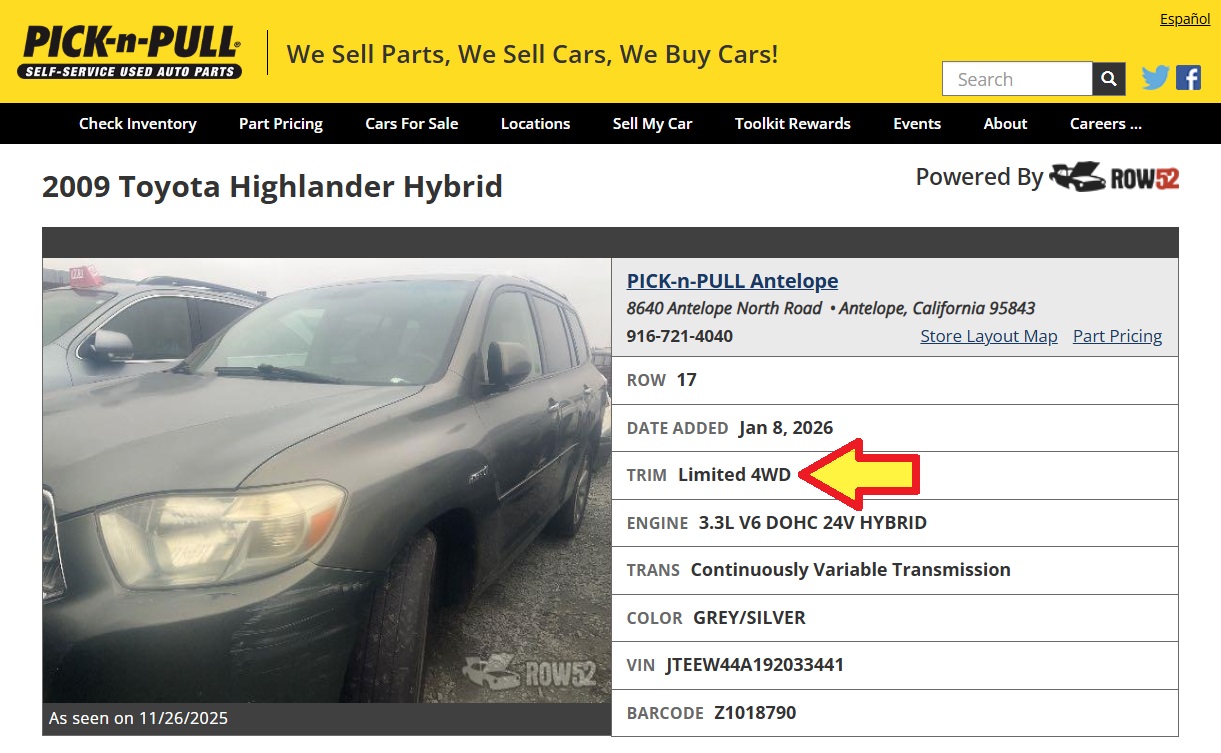1221x753 pixels.
Task: Click Part Pricing link in store box
Action: [1117, 336]
